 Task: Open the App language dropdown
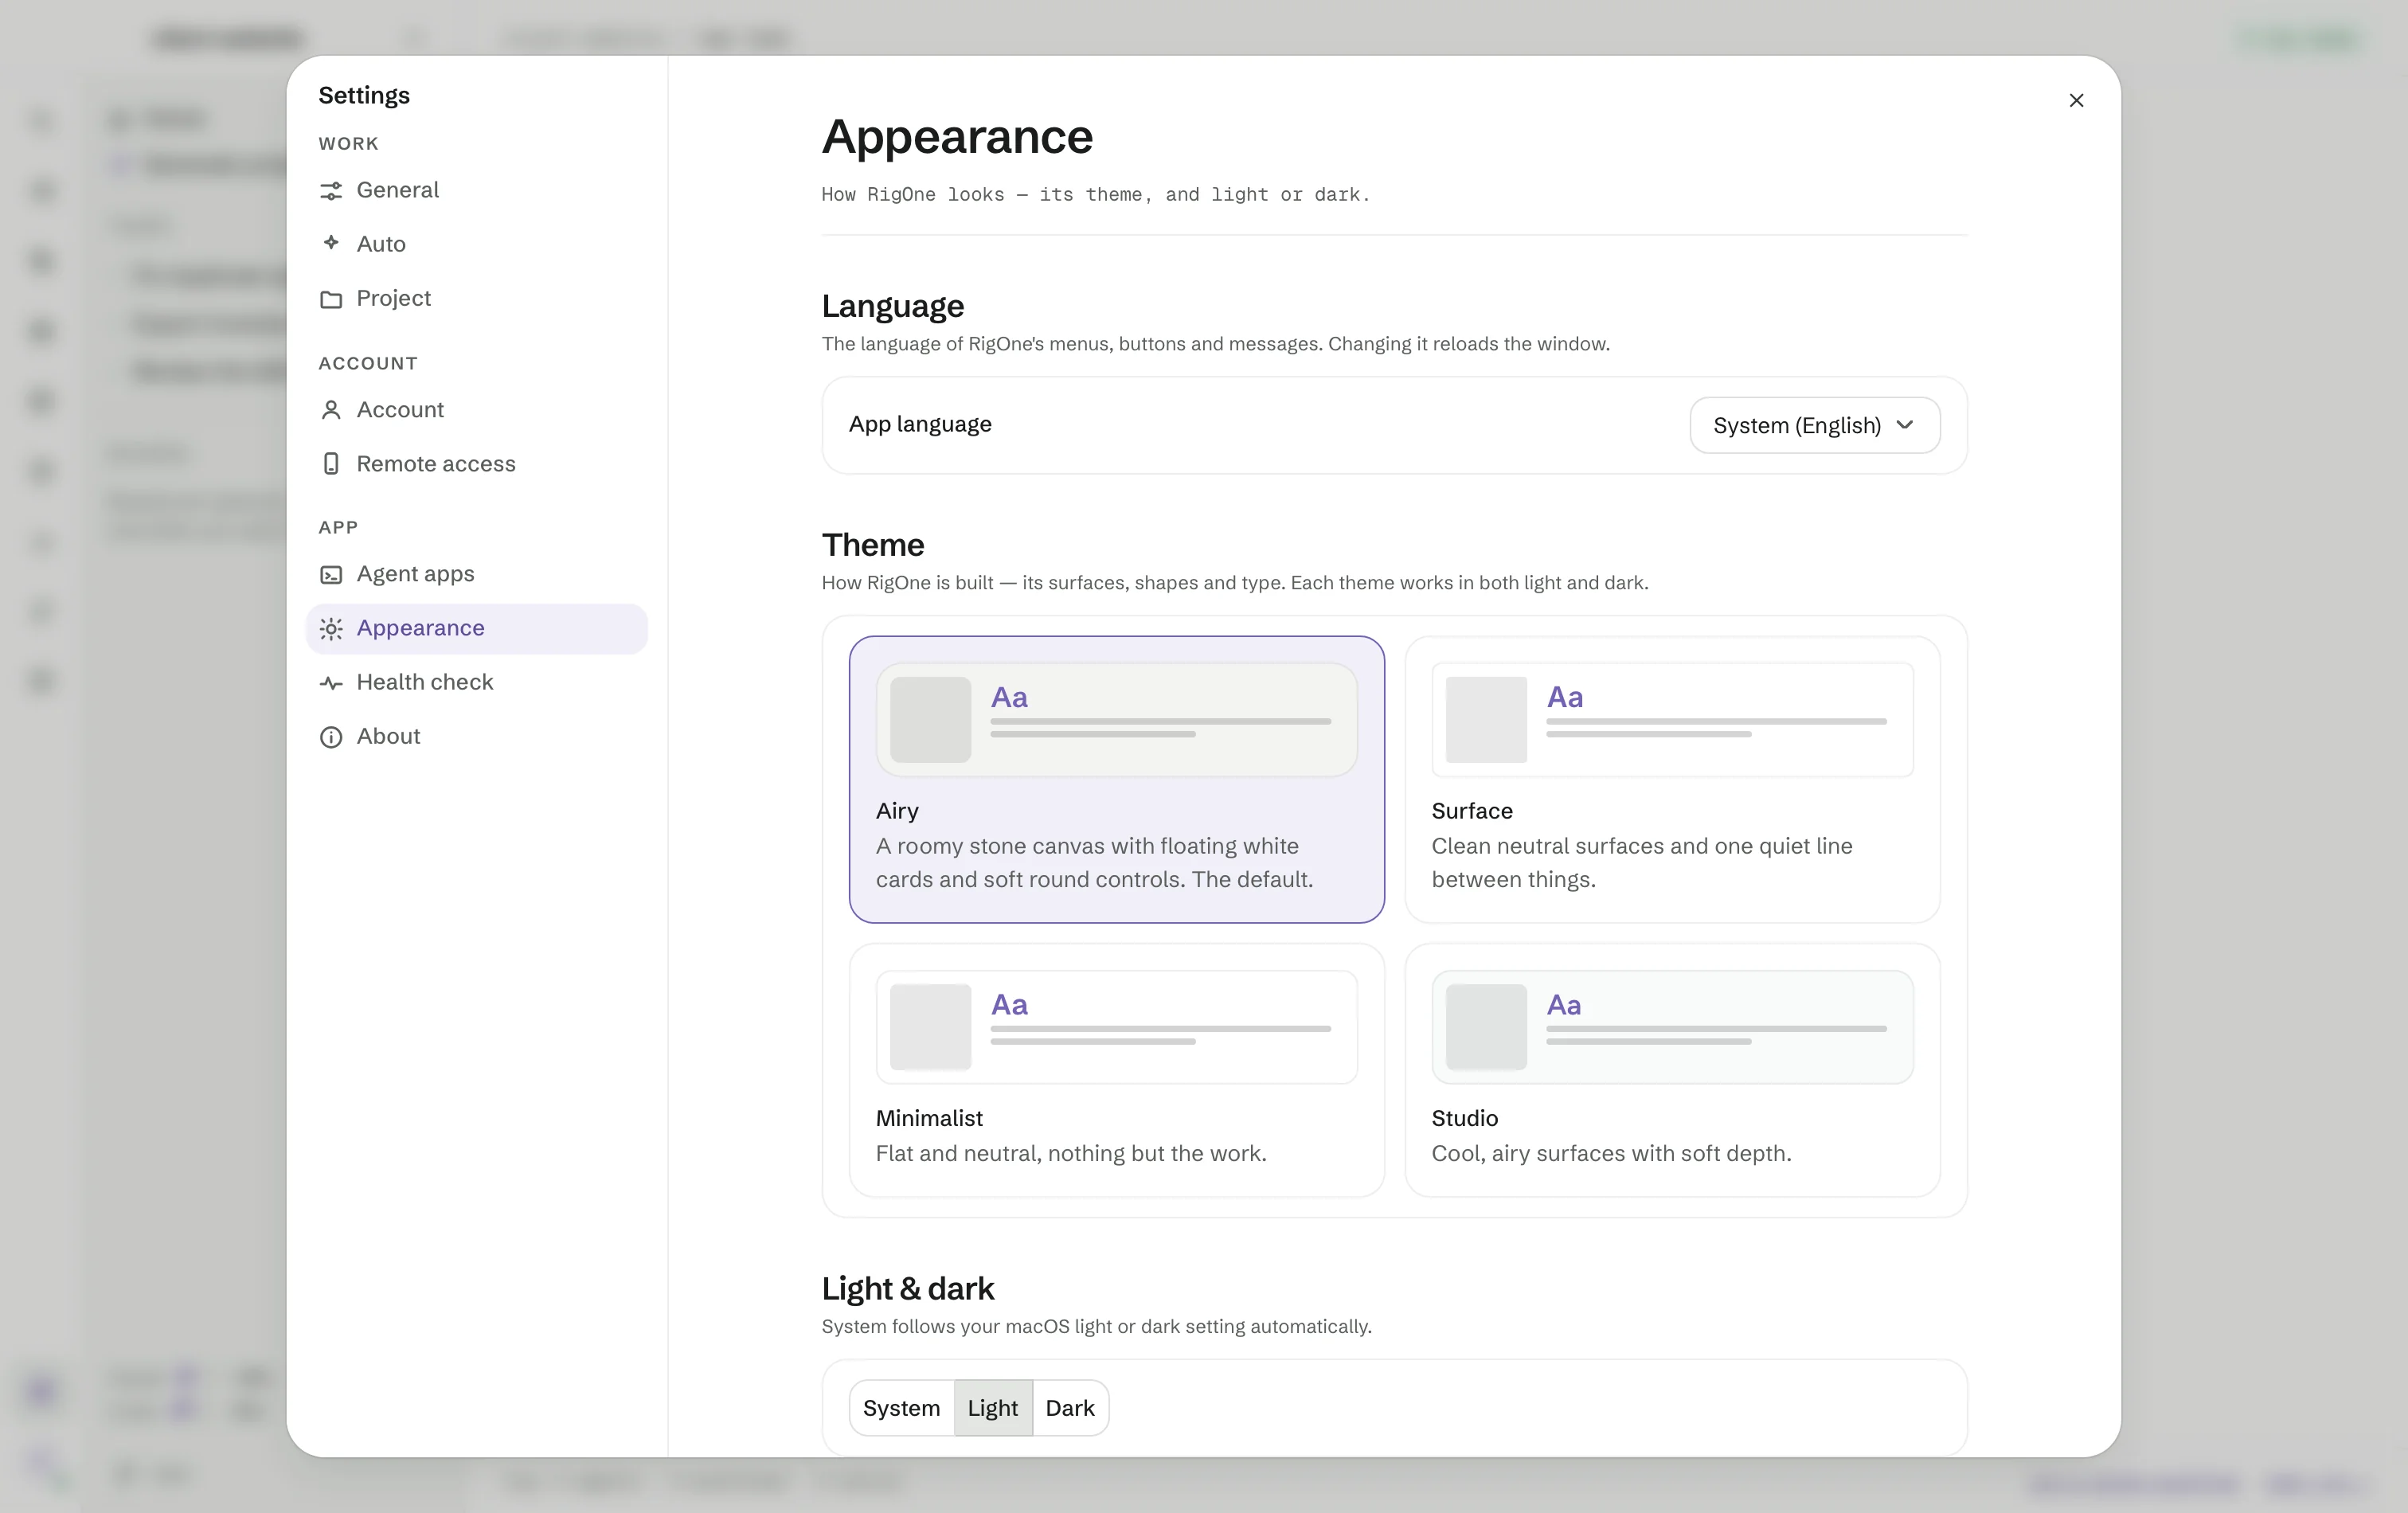pyautogui.click(x=1815, y=425)
